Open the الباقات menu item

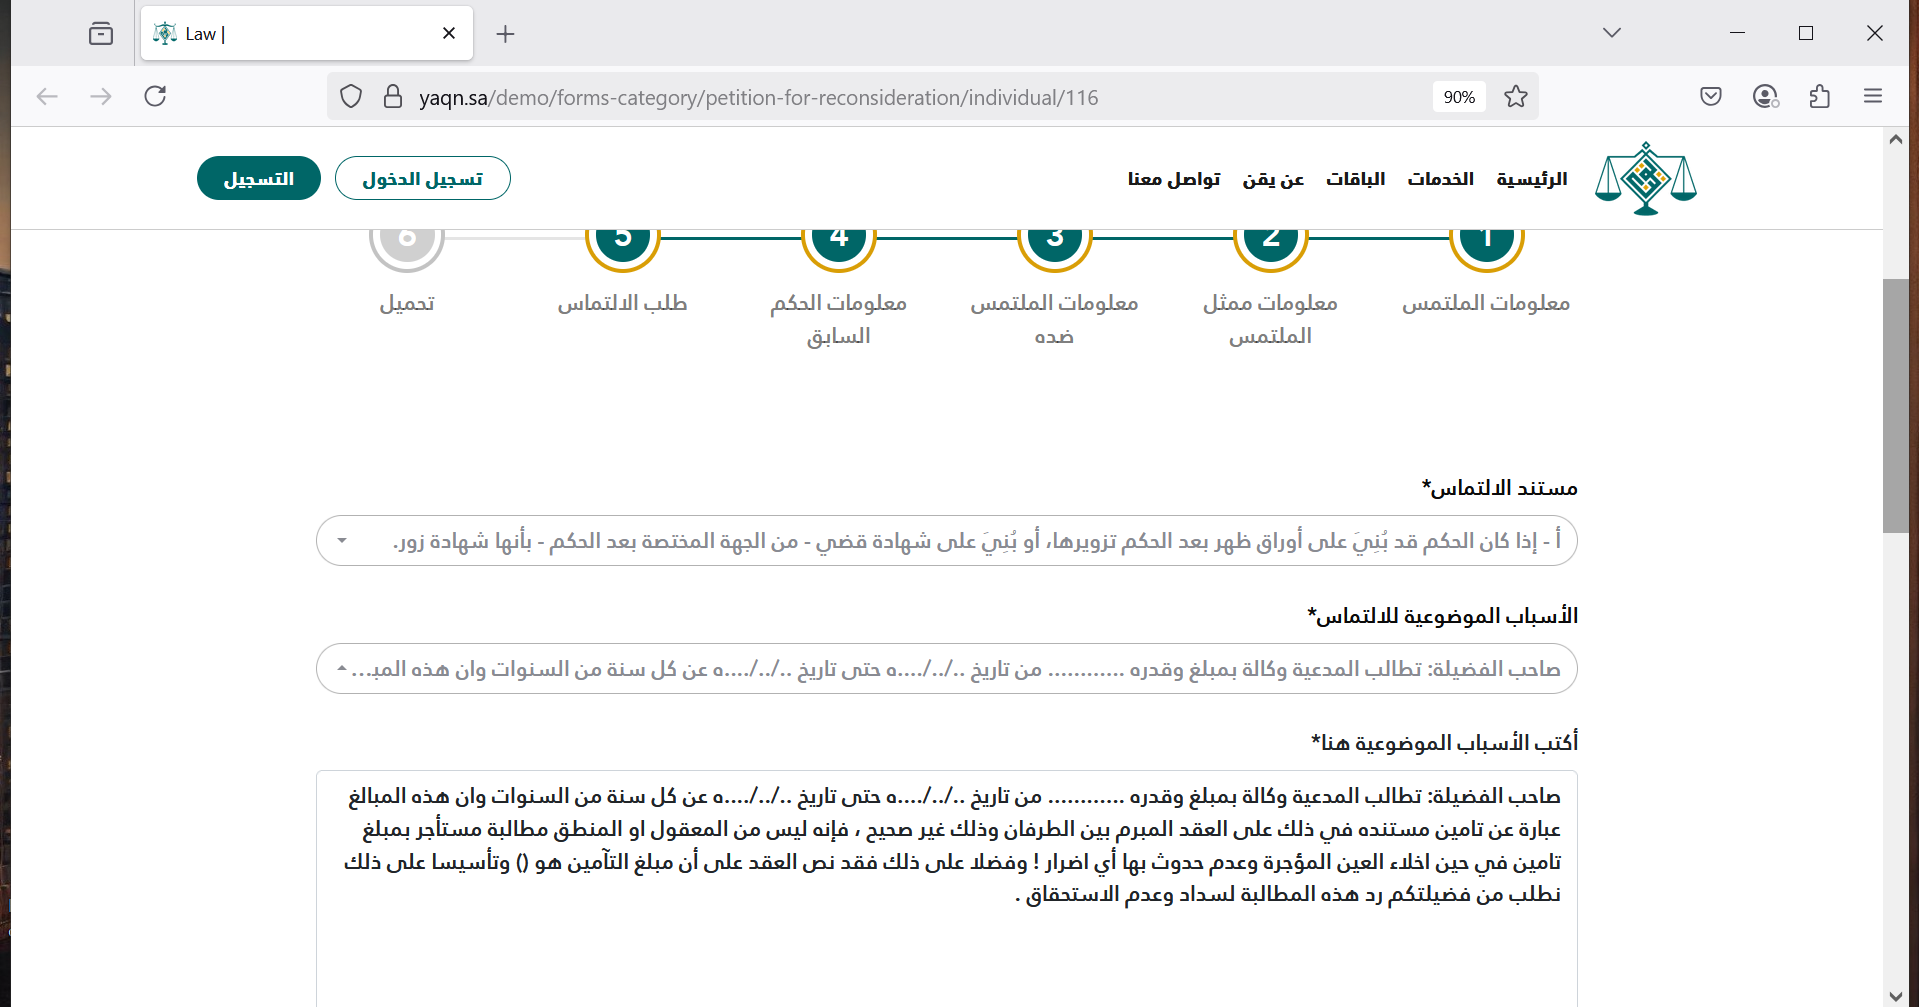click(1355, 179)
